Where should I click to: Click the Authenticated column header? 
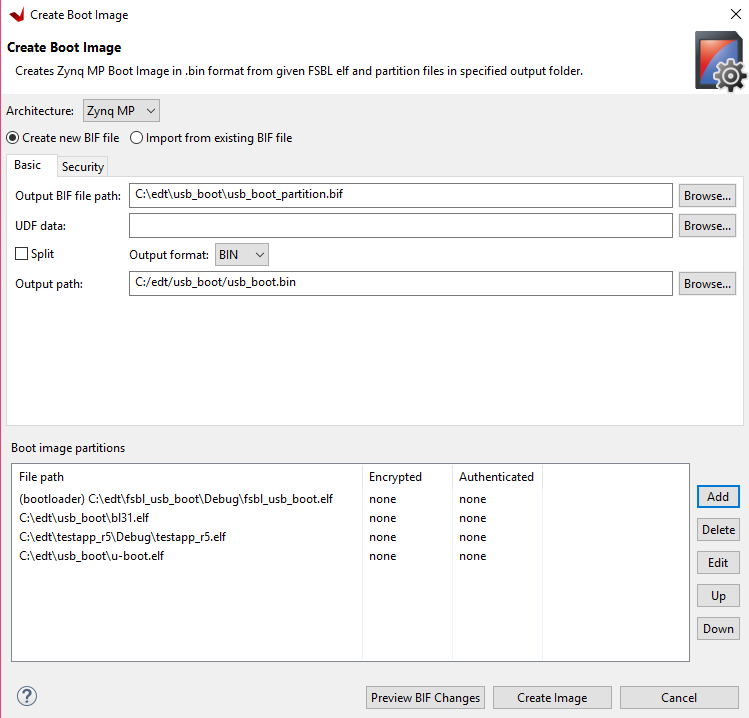(x=497, y=477)
